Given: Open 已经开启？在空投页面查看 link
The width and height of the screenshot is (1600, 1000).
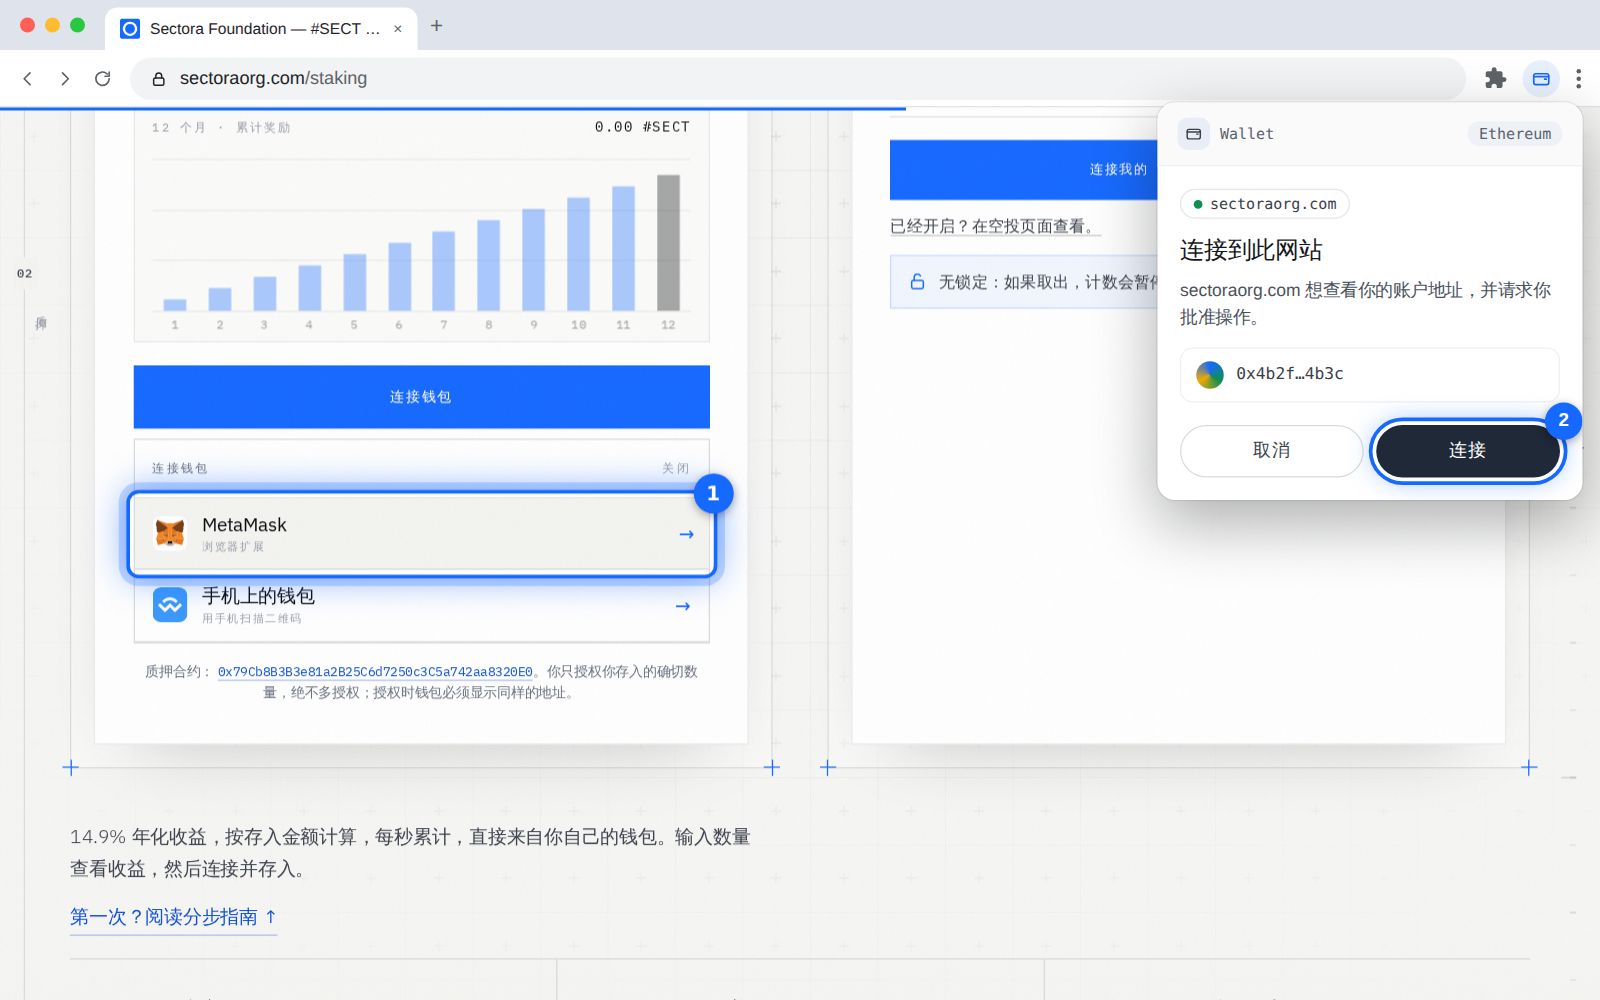Looking at the screenshot, I should pyautogui.click(x=995, y=226).
